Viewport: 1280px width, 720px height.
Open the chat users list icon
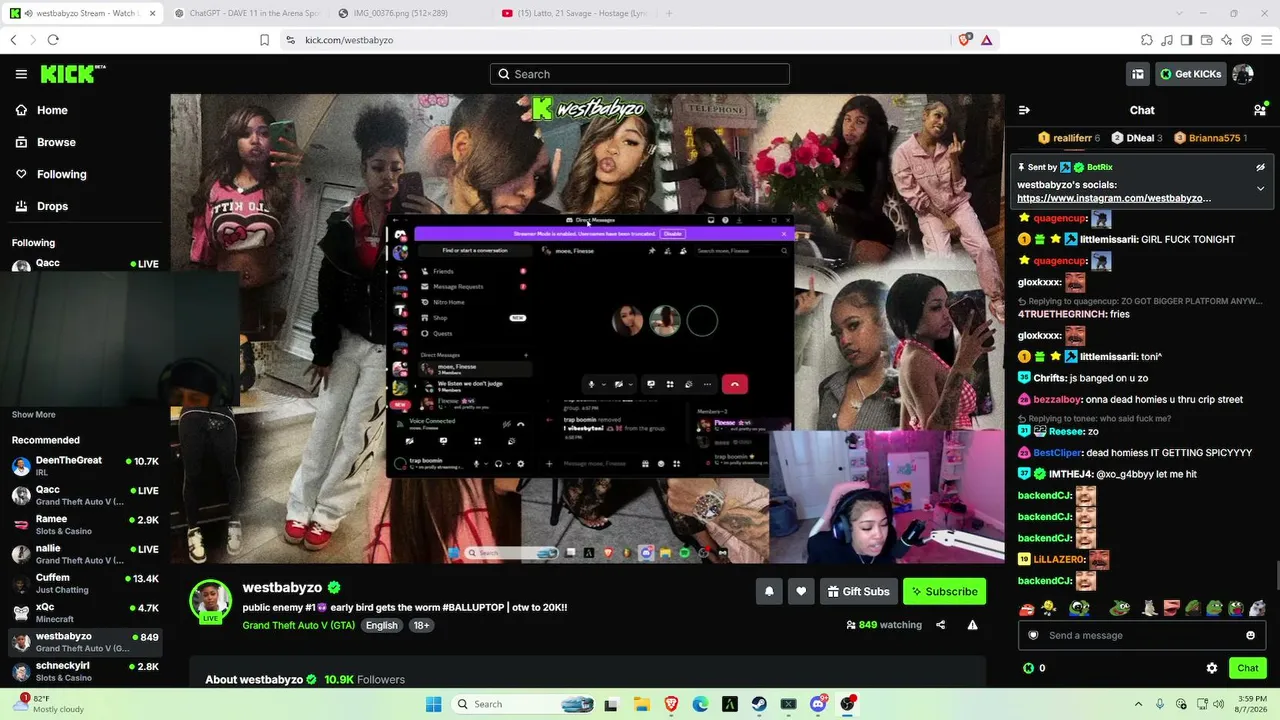(x=1260, y=110)
